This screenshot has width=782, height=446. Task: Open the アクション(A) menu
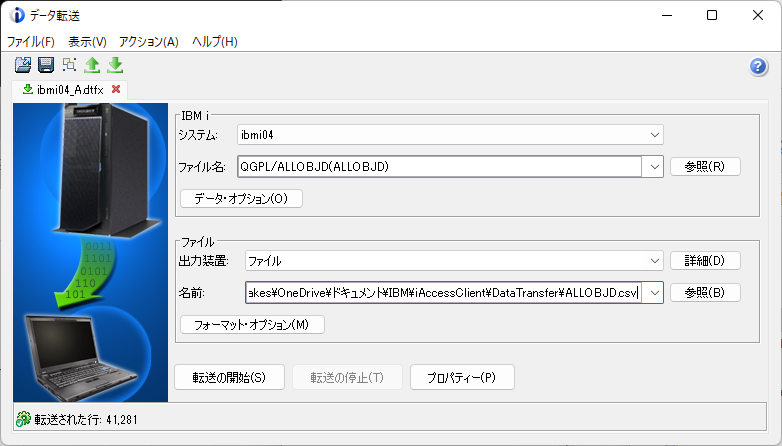point(149,41)
